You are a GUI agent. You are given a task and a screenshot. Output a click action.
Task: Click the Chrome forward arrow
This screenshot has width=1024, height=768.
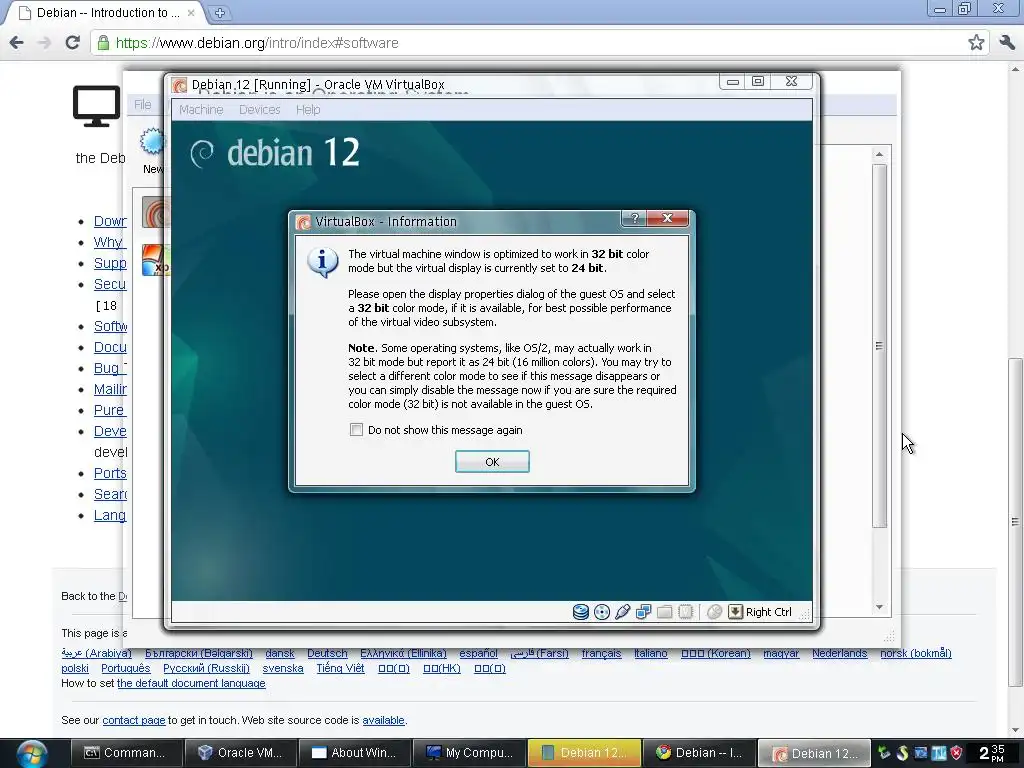[x=44, y=43]
